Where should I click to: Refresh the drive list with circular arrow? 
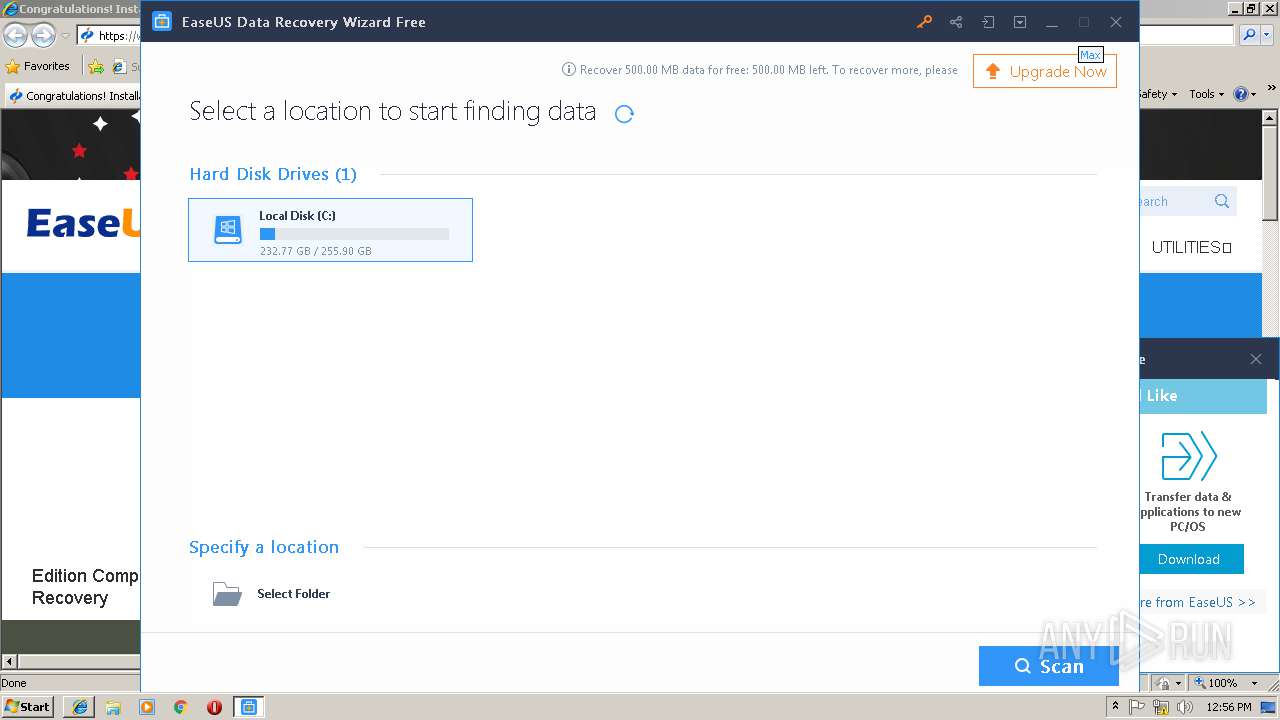click(624, 114)
